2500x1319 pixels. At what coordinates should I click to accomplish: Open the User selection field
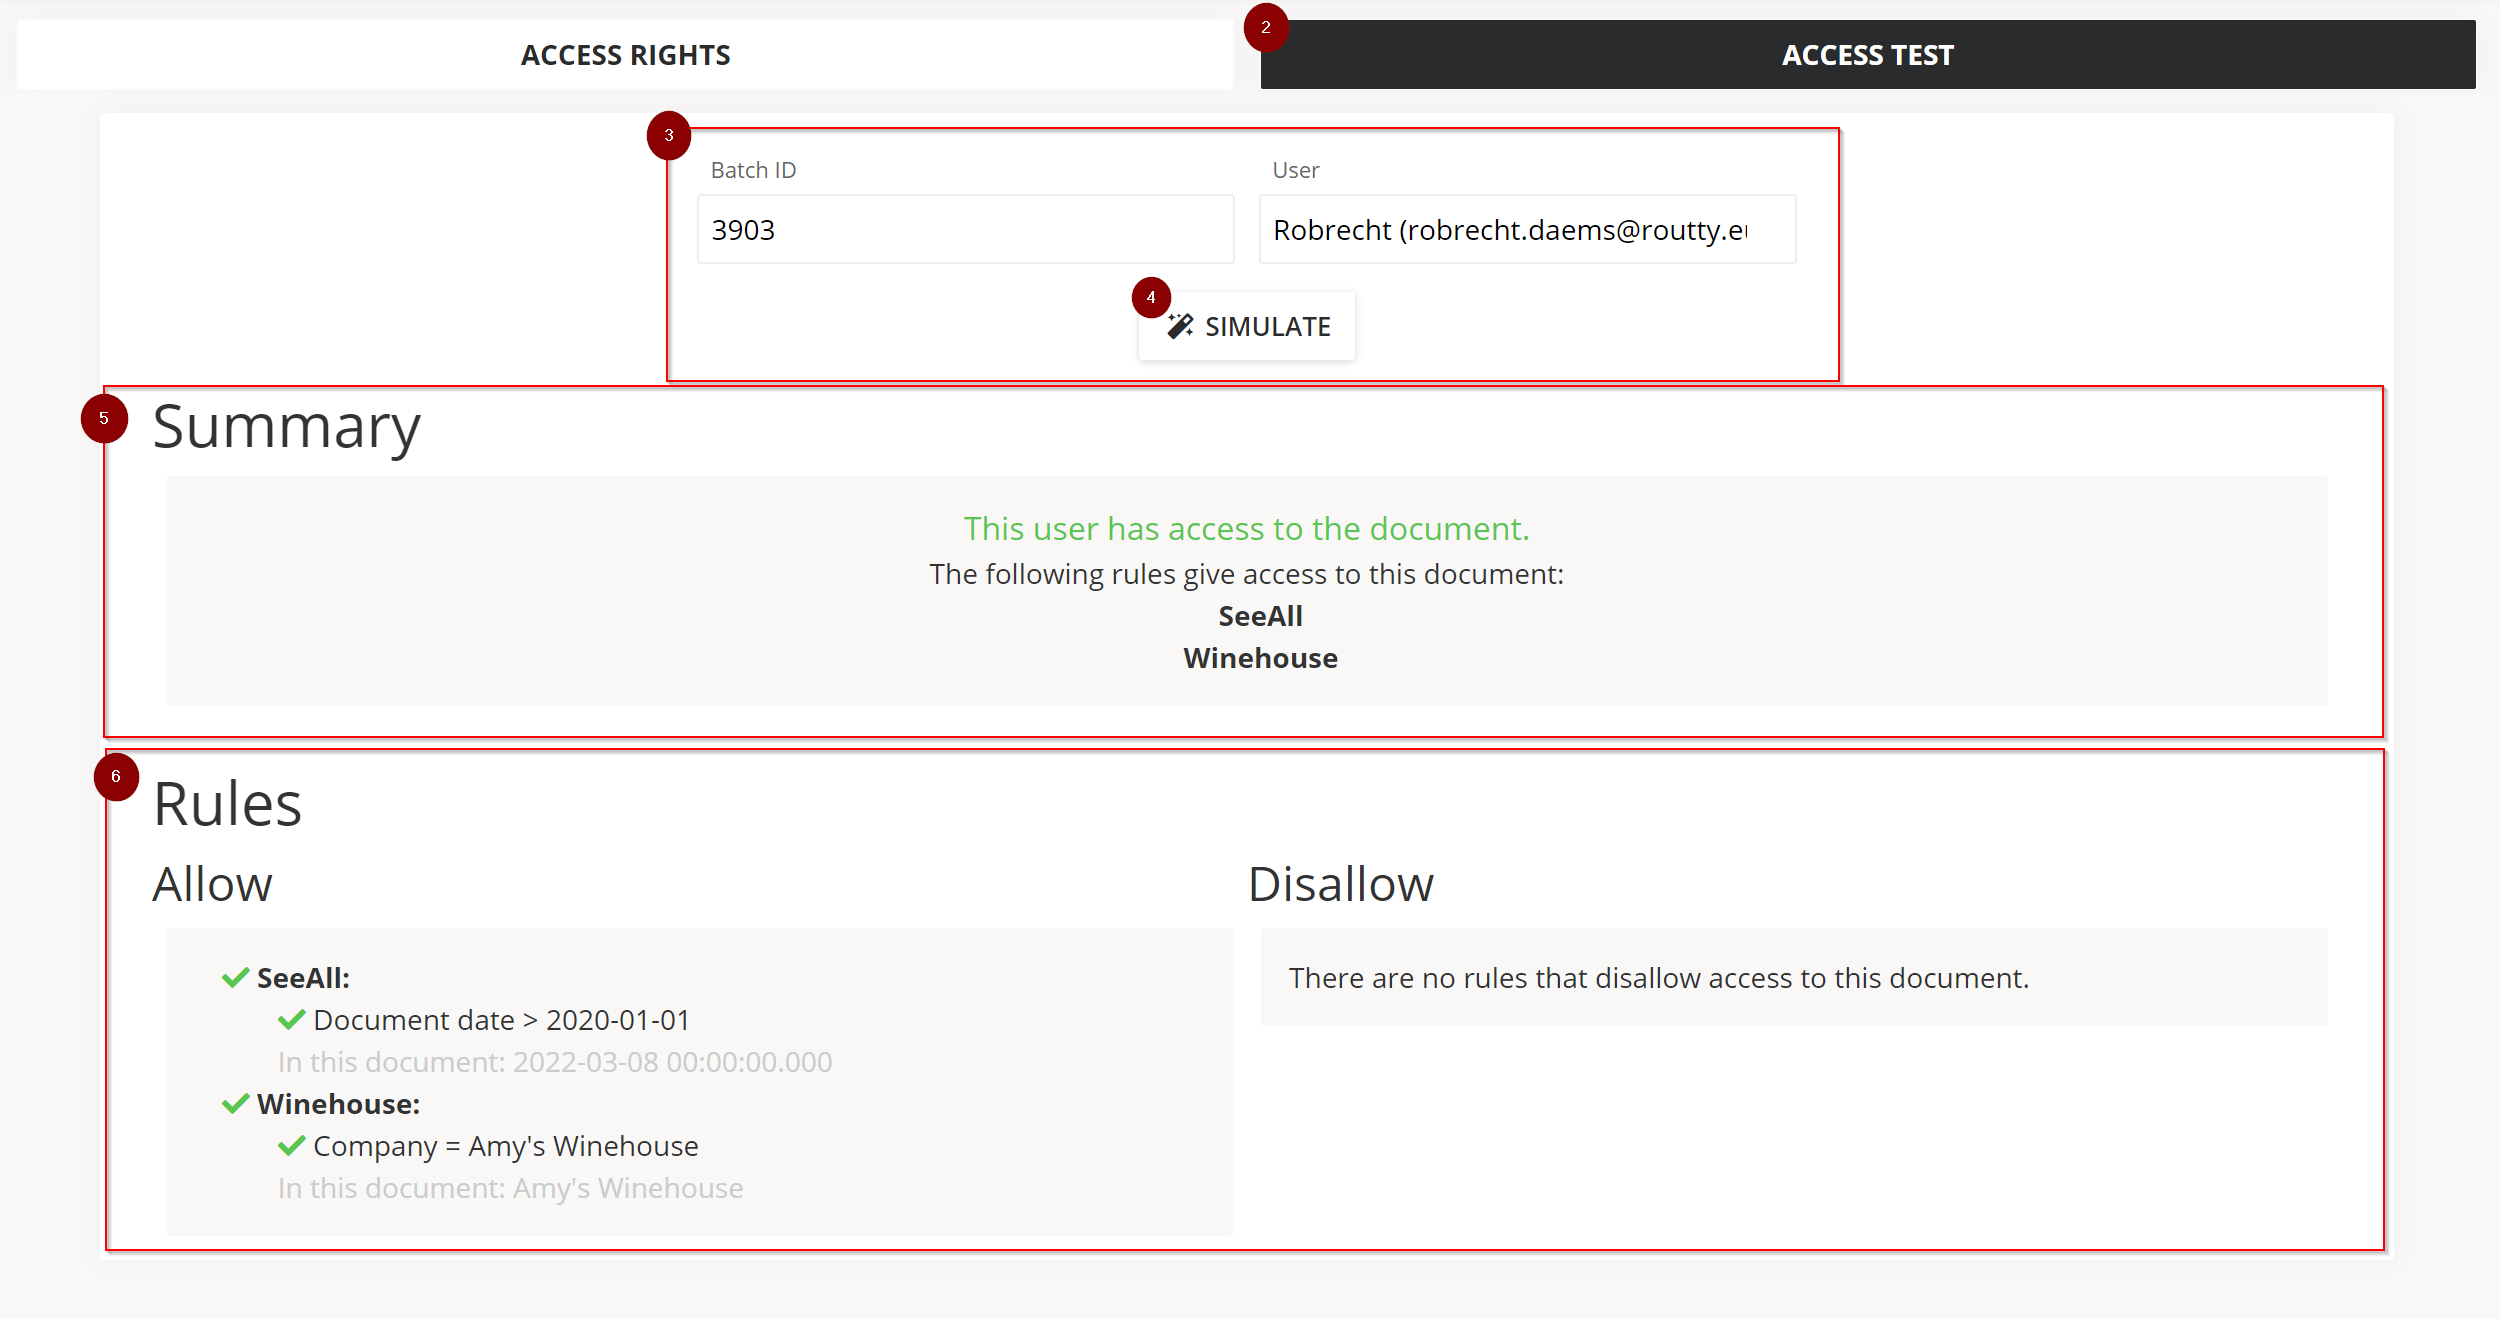[1526, 230]
